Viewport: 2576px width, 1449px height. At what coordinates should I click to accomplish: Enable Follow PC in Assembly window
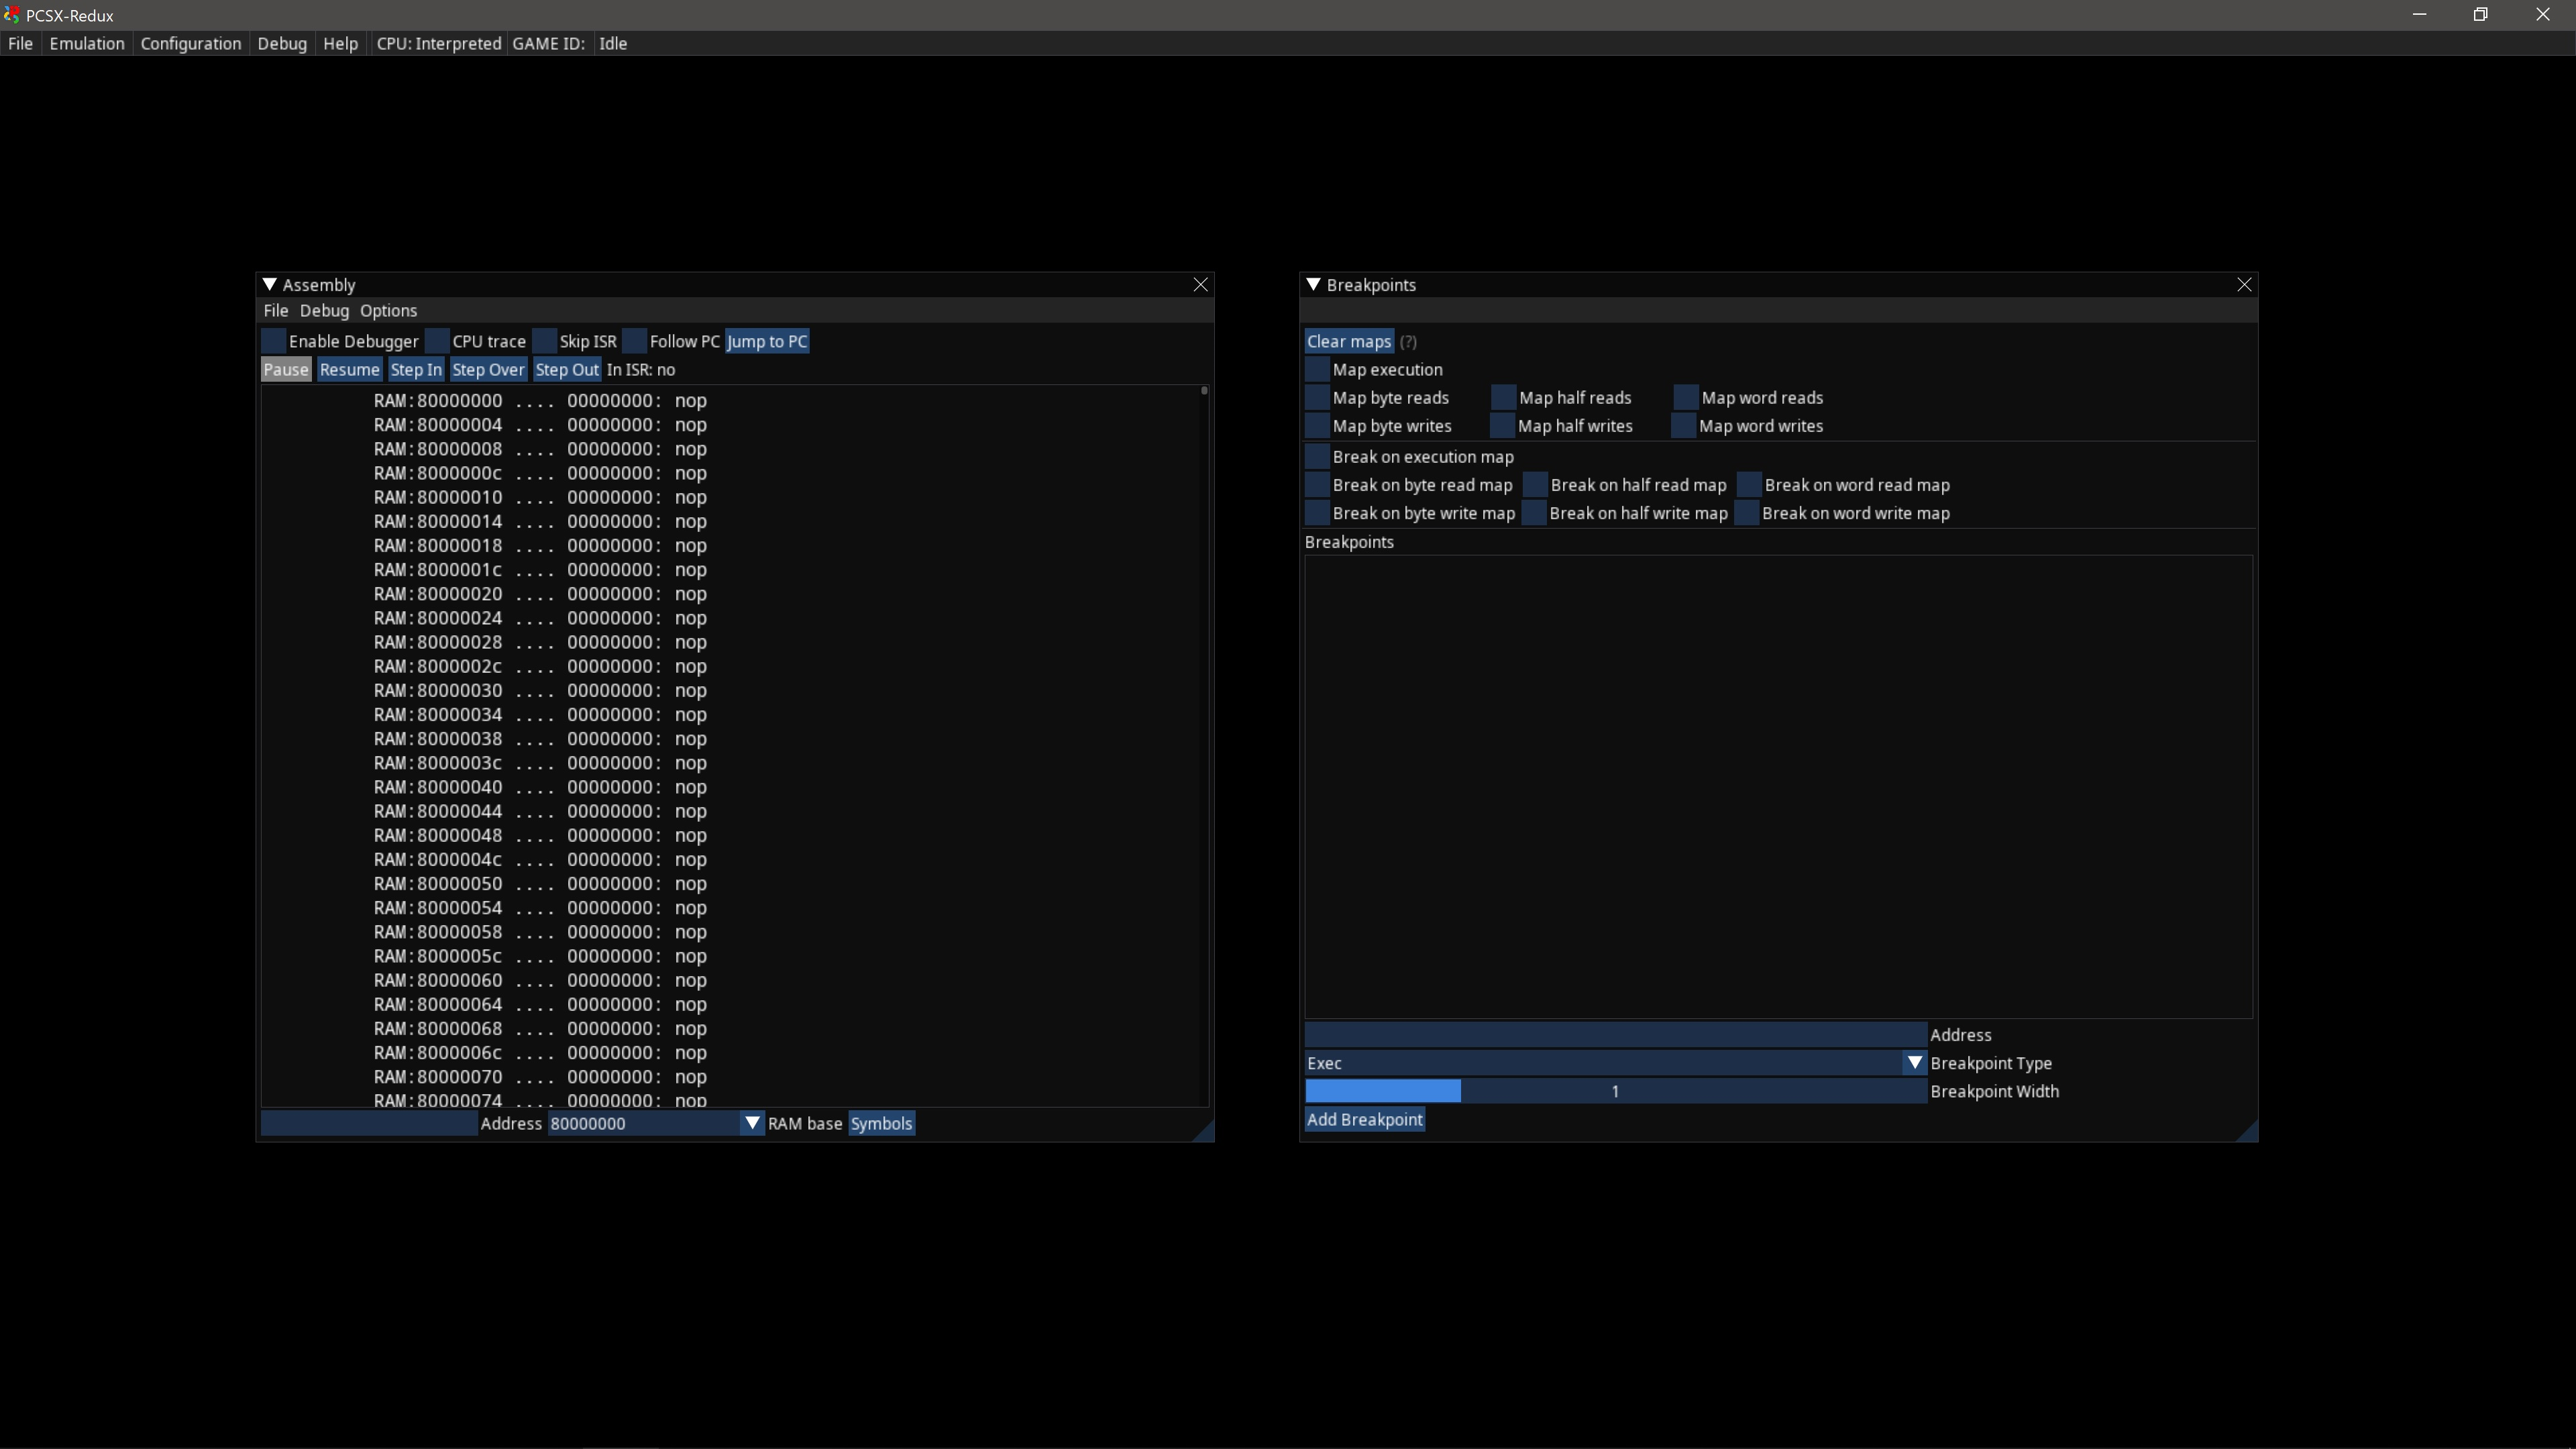(634, 341)
